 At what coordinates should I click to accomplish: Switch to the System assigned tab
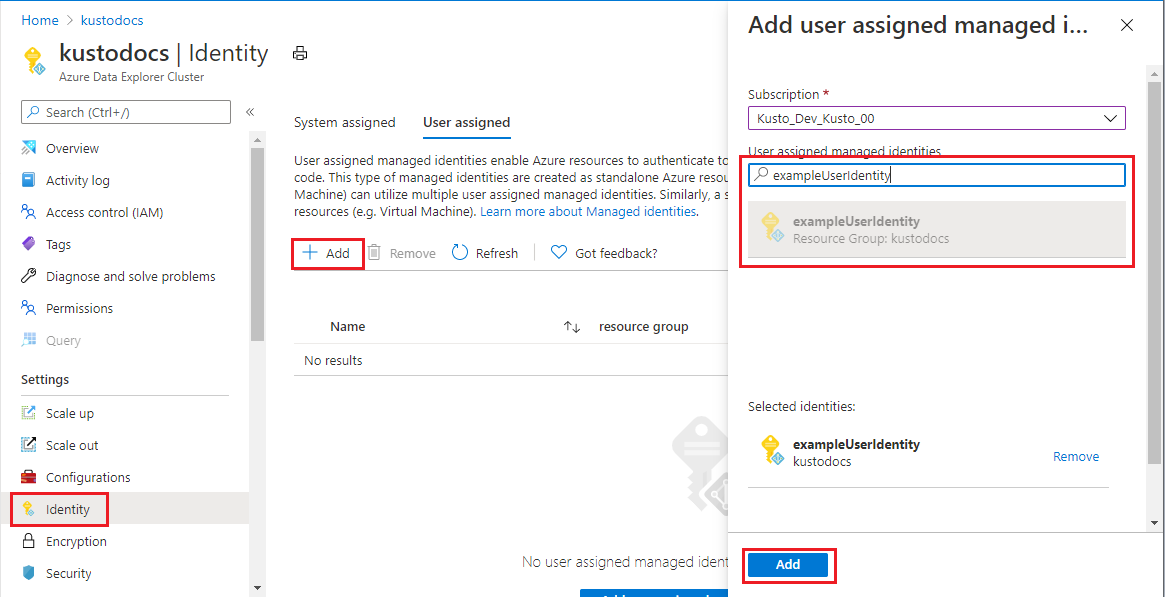344,121
